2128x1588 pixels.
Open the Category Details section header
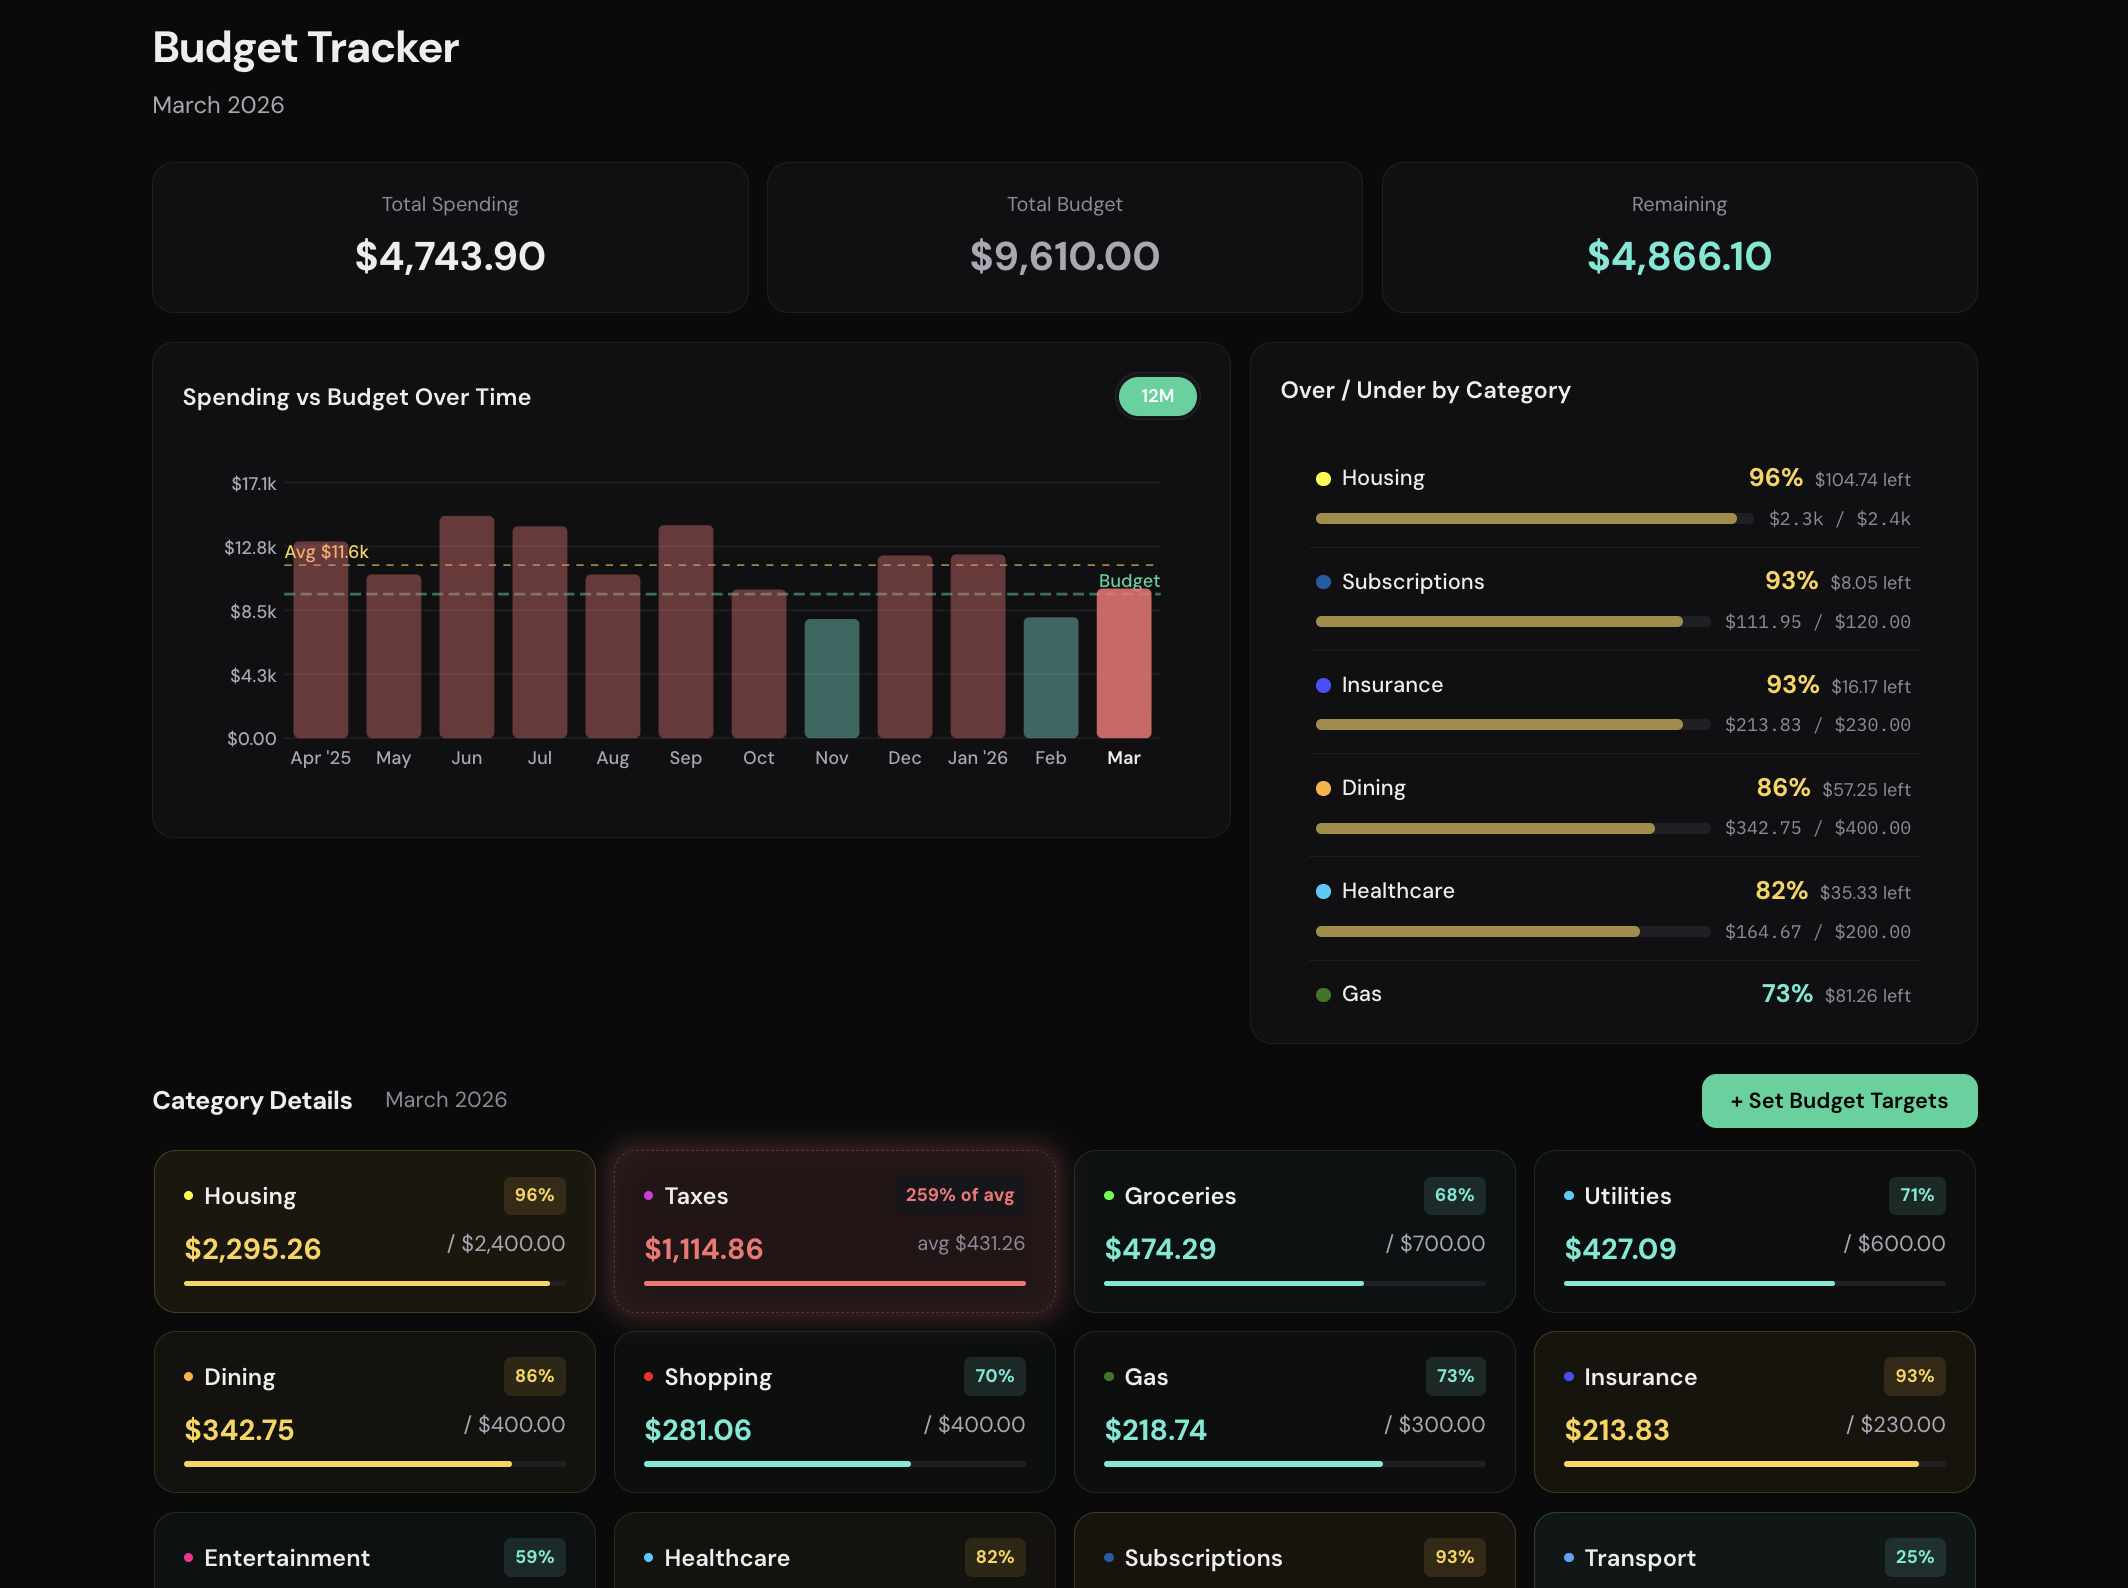click(x=251, y=1100)
